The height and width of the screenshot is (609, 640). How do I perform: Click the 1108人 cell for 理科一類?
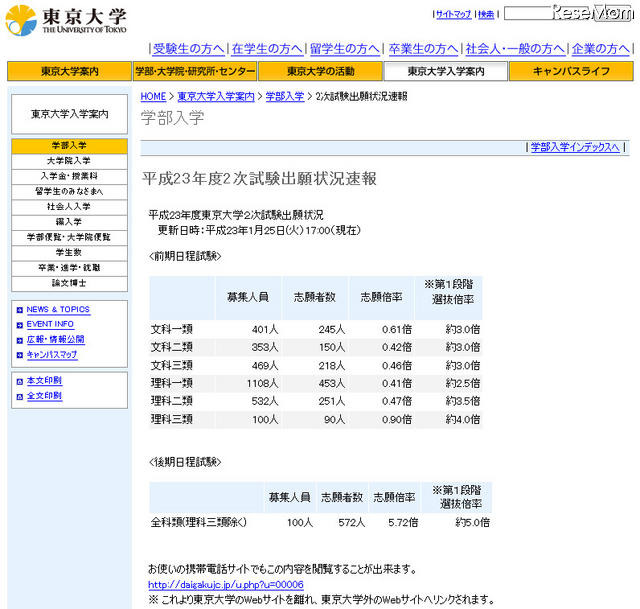[262, 384]
